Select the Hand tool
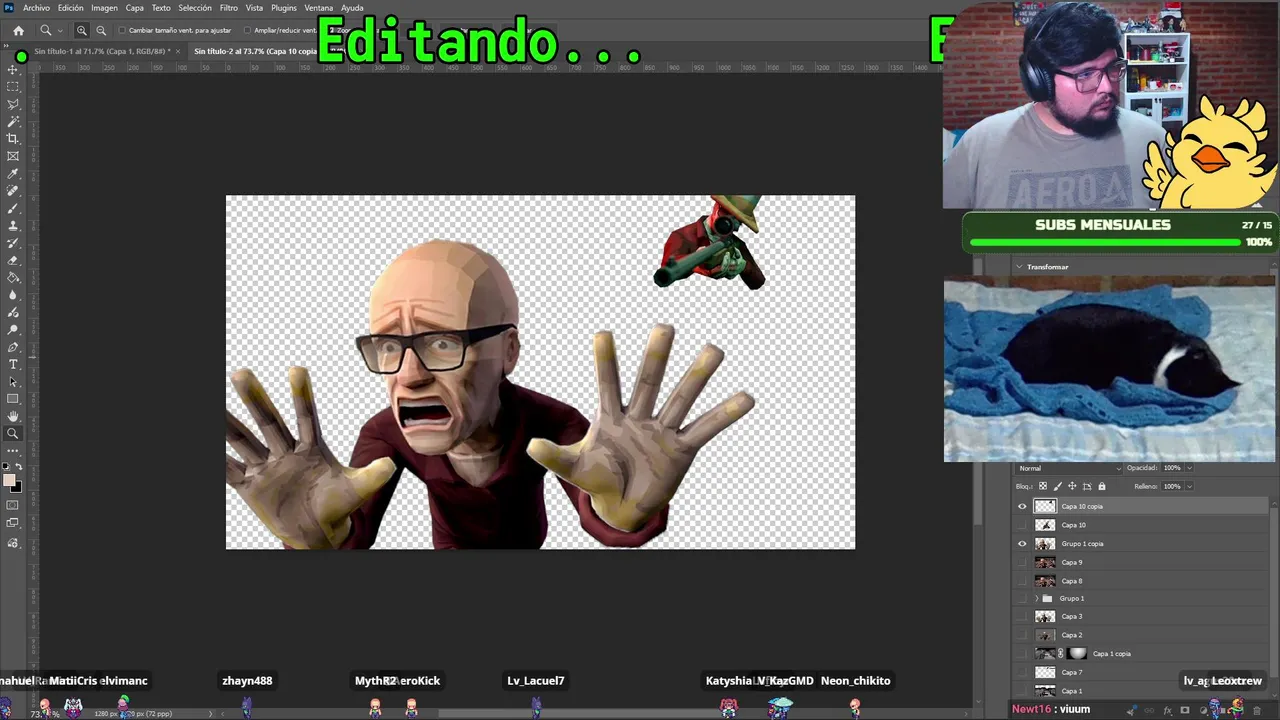1280x720 pixels. (x=13, y=416)
